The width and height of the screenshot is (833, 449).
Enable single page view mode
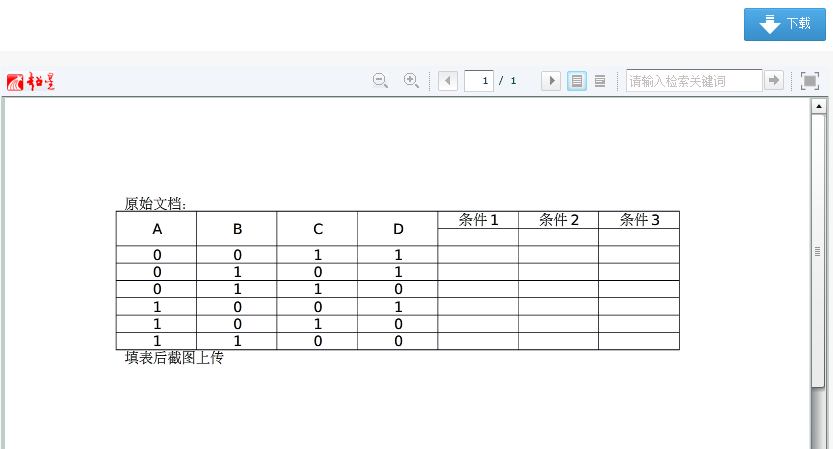577,81
